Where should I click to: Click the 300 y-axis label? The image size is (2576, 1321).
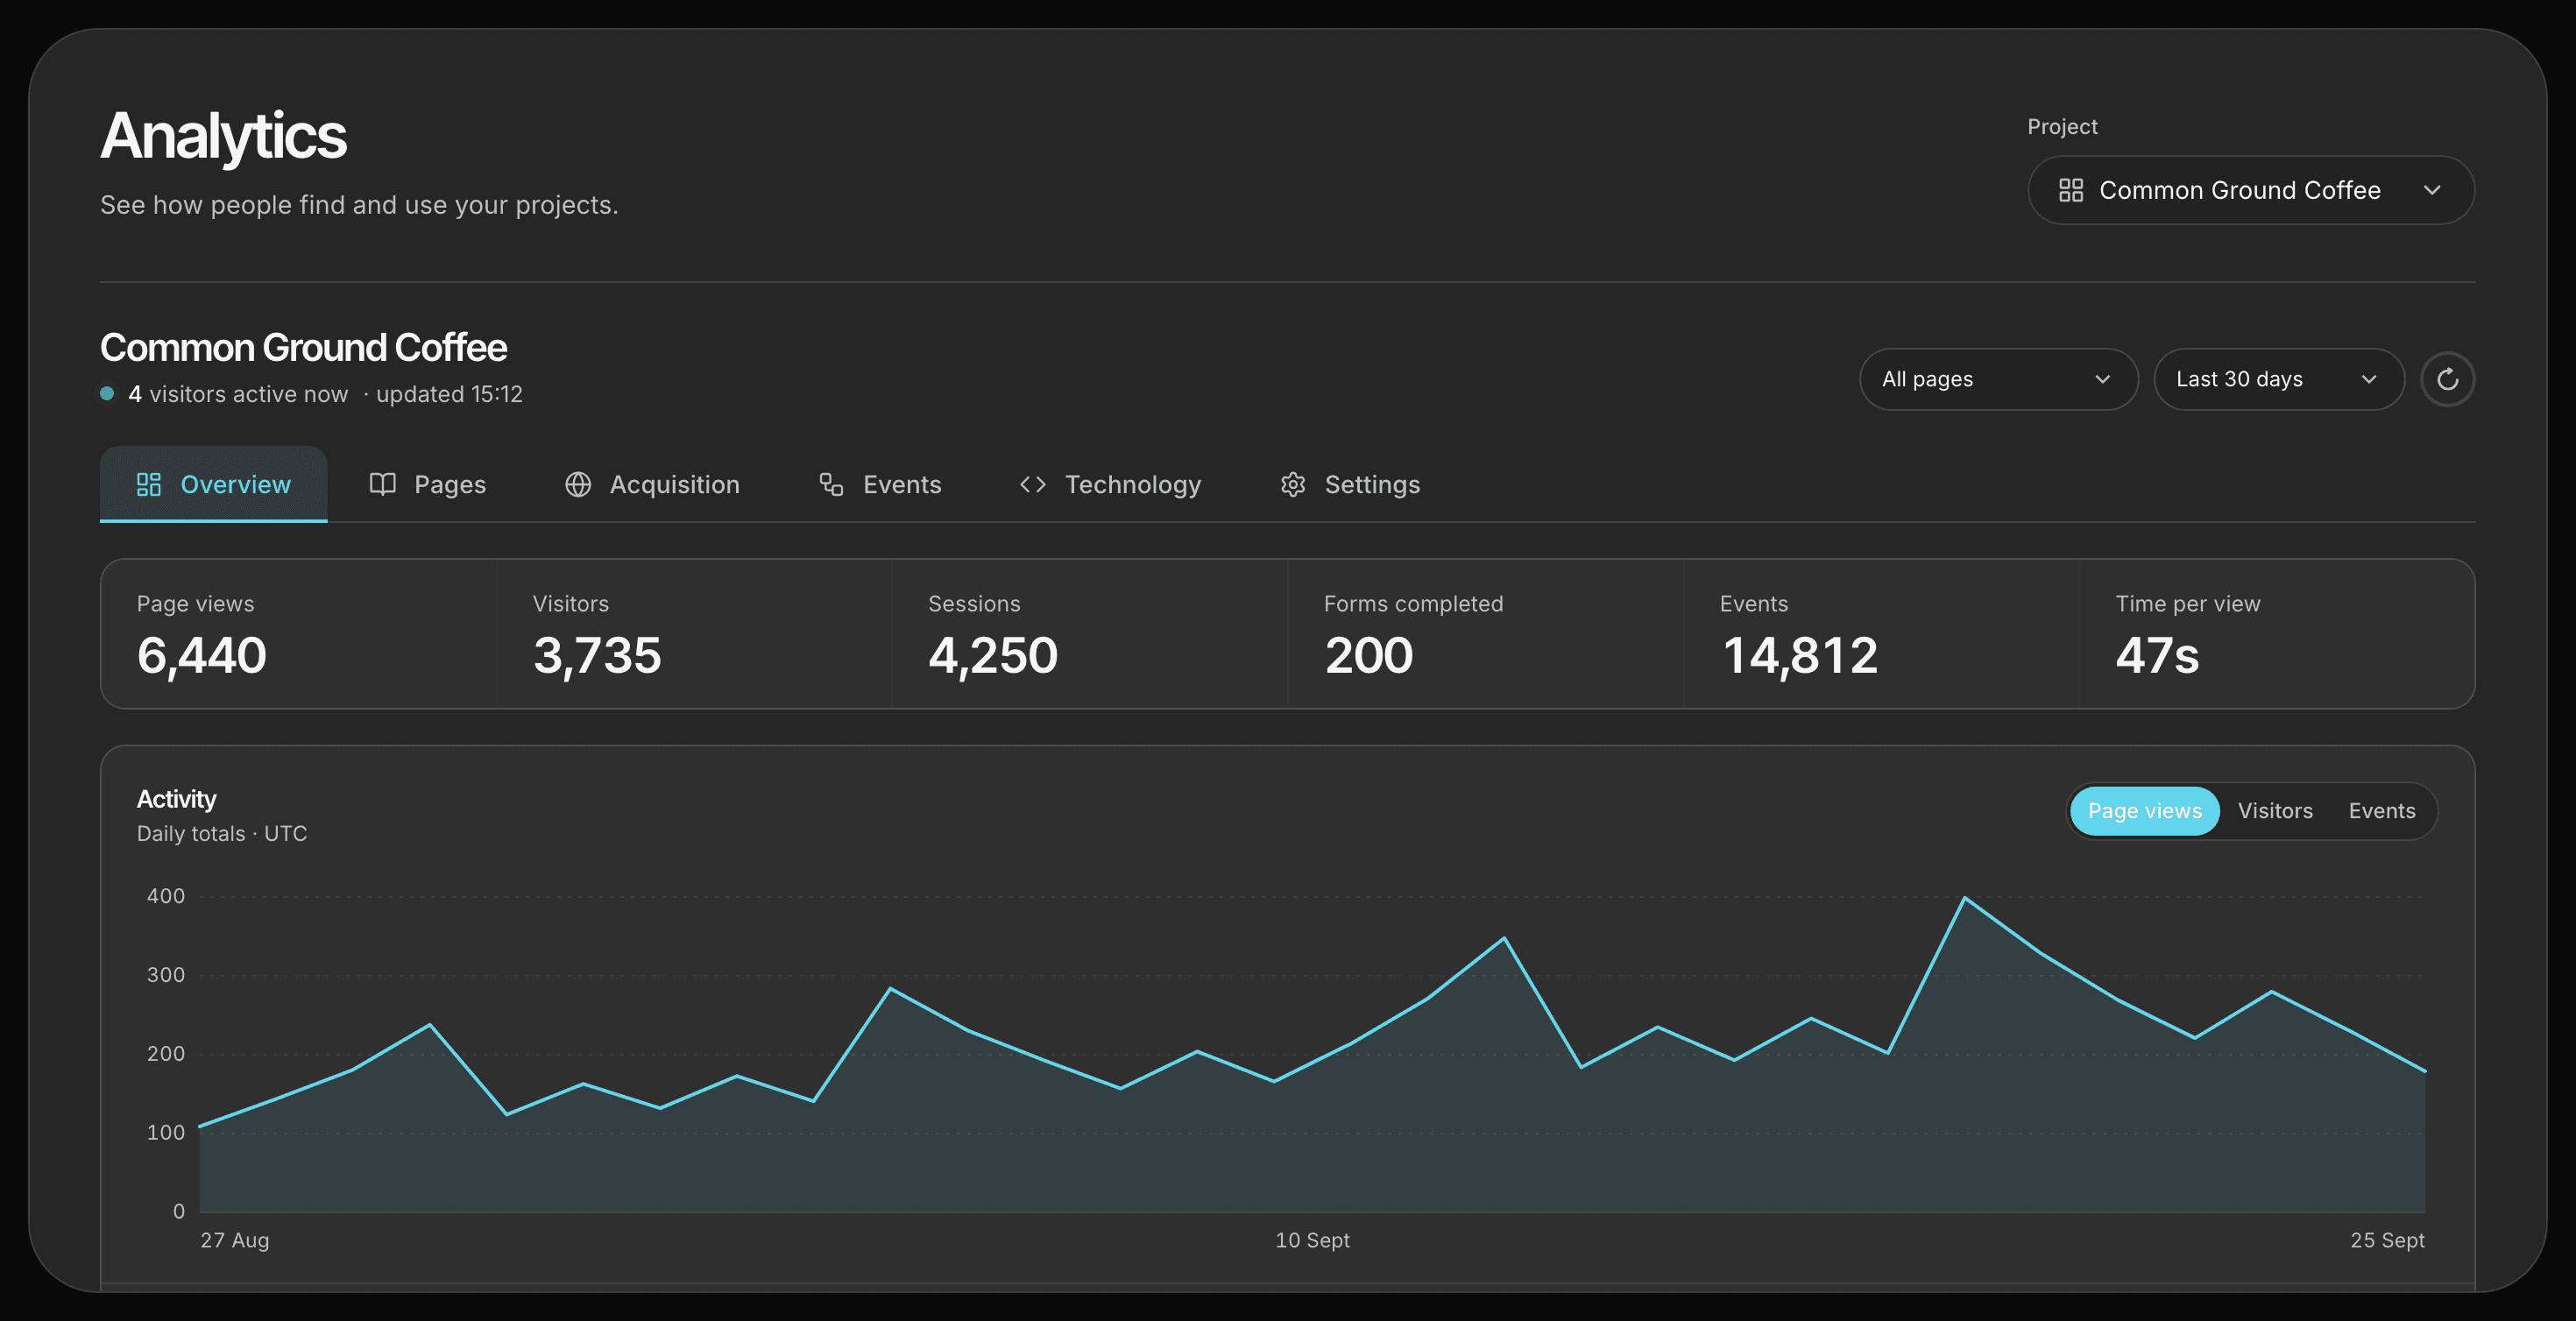pyautogui.click(x=166, y=975)
